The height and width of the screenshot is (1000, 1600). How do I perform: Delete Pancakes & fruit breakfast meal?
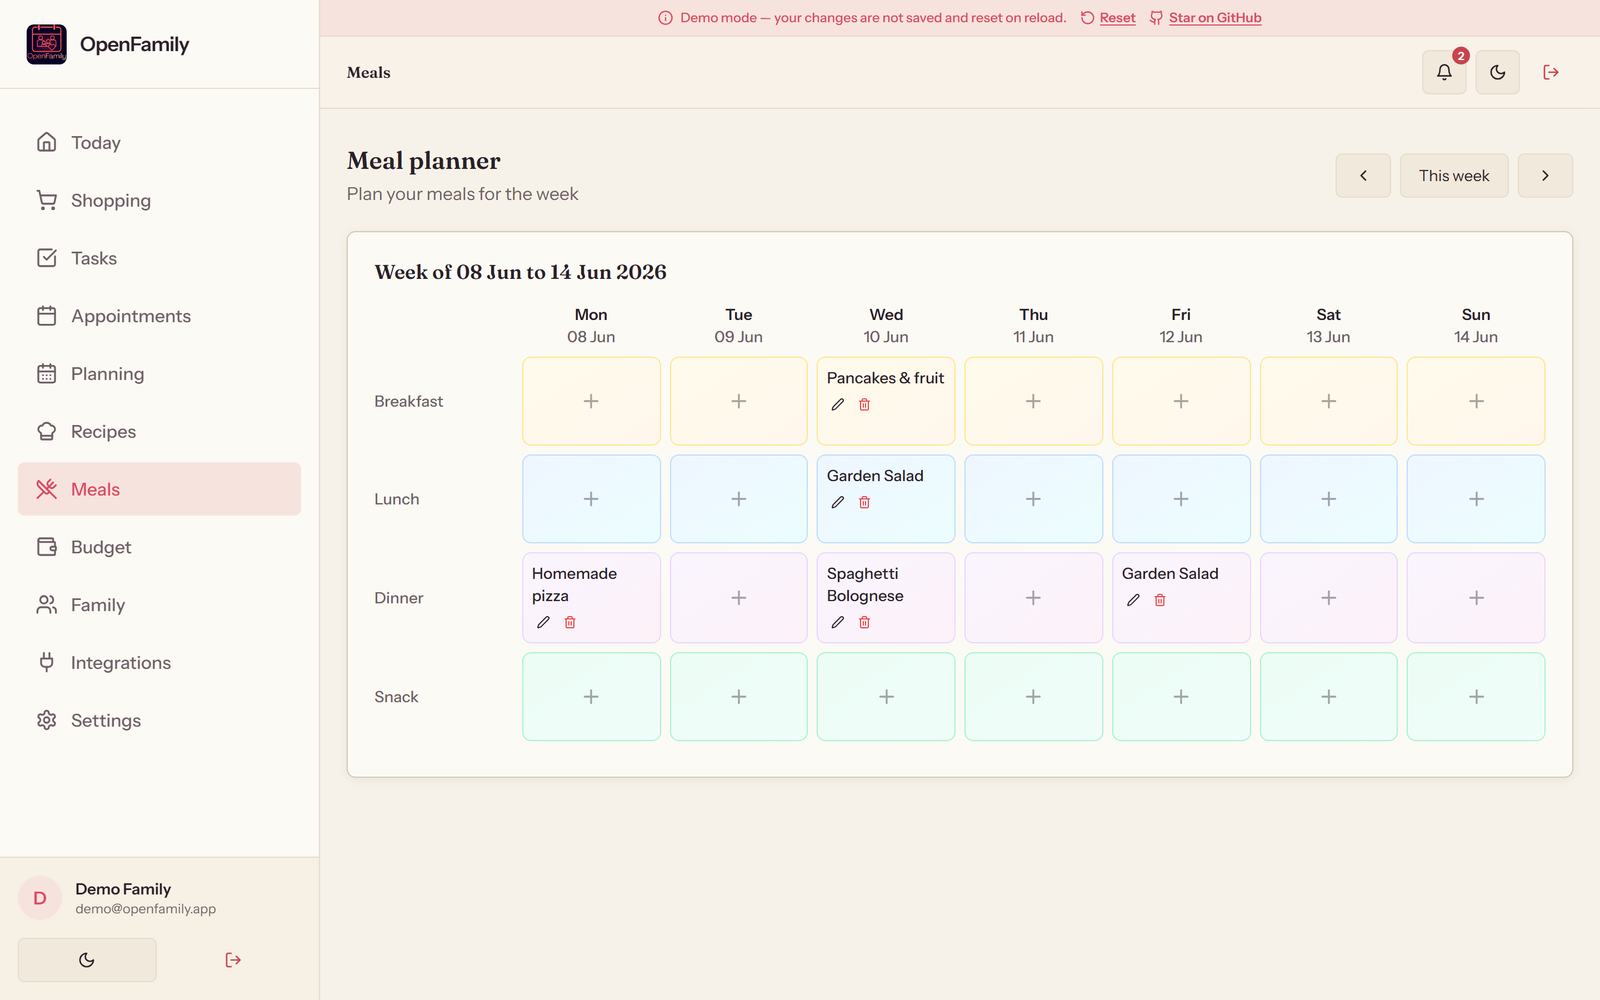point(865,405)
